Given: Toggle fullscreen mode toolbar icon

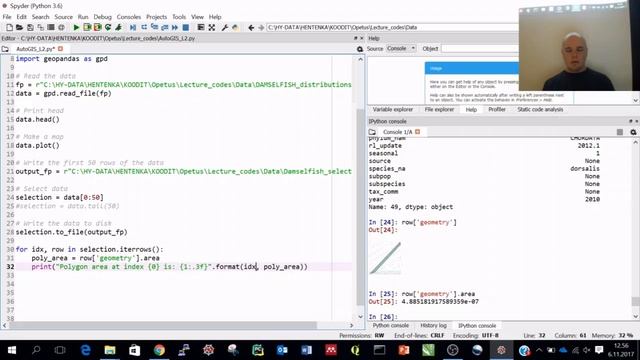Looking at the screenshot, I should pos(211,27).
